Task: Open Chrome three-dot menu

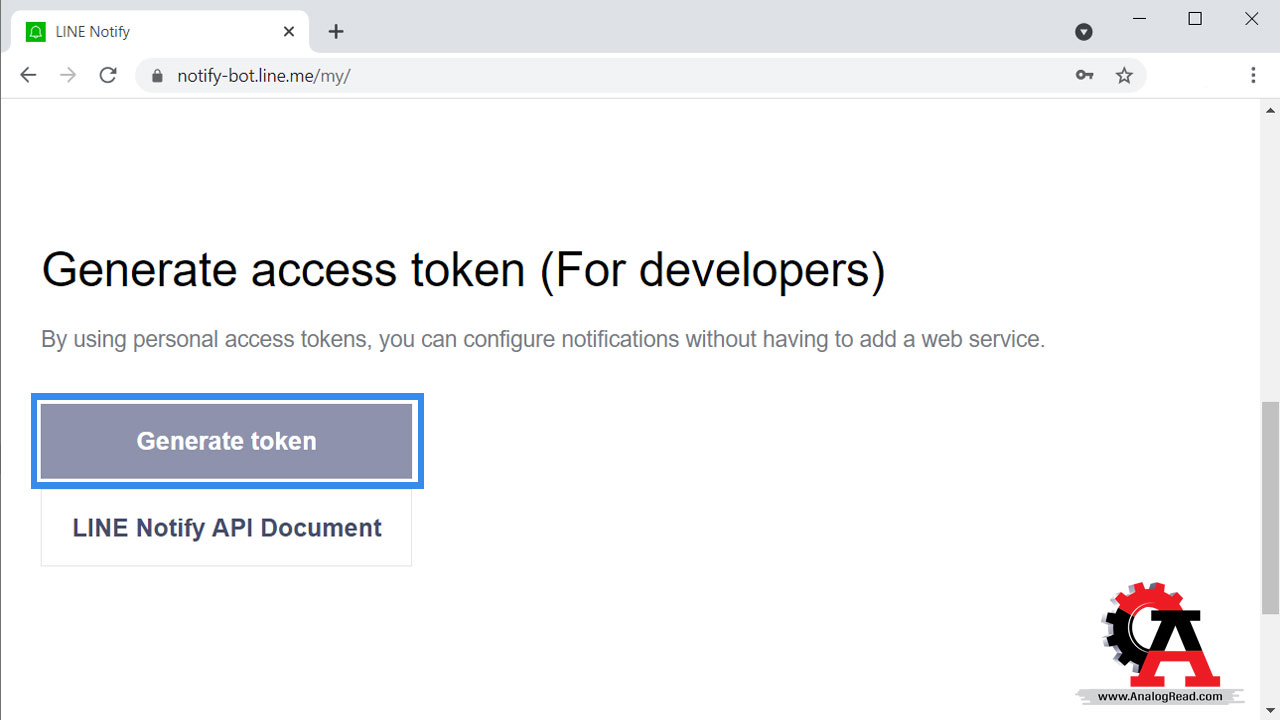Action: click(x=1253, y=75)
